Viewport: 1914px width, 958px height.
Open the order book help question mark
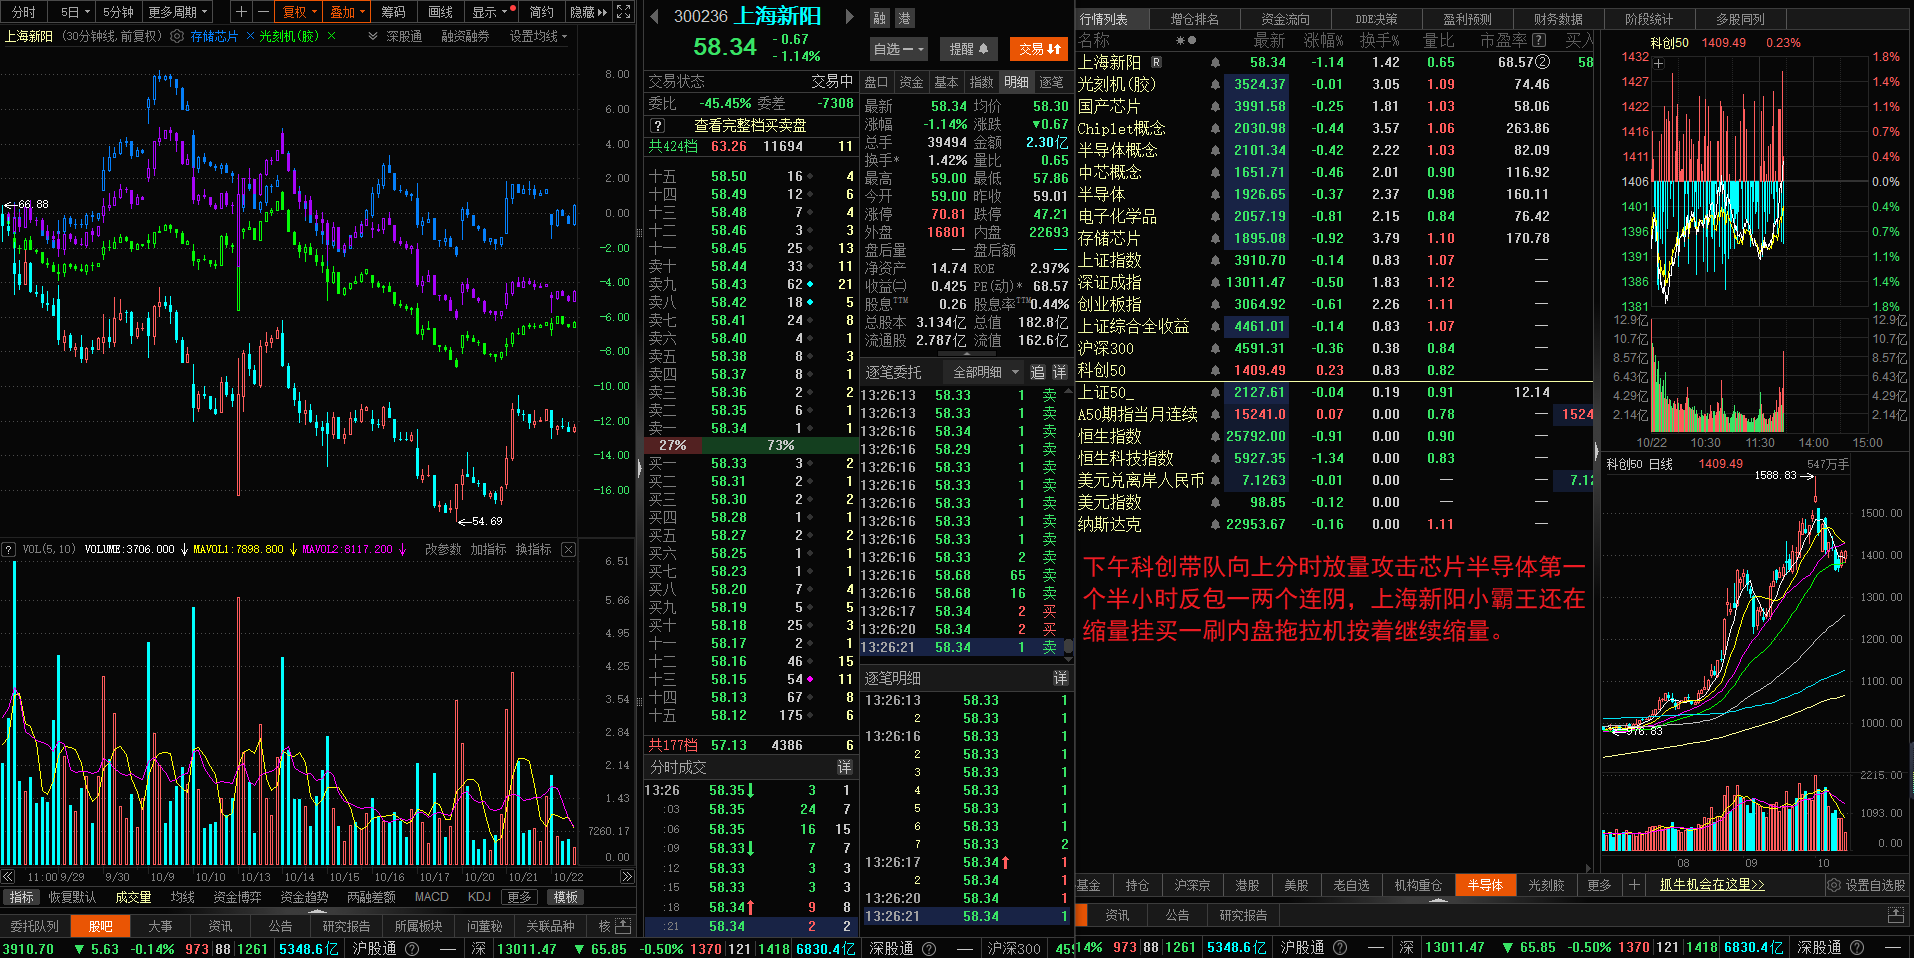[657, 126]
